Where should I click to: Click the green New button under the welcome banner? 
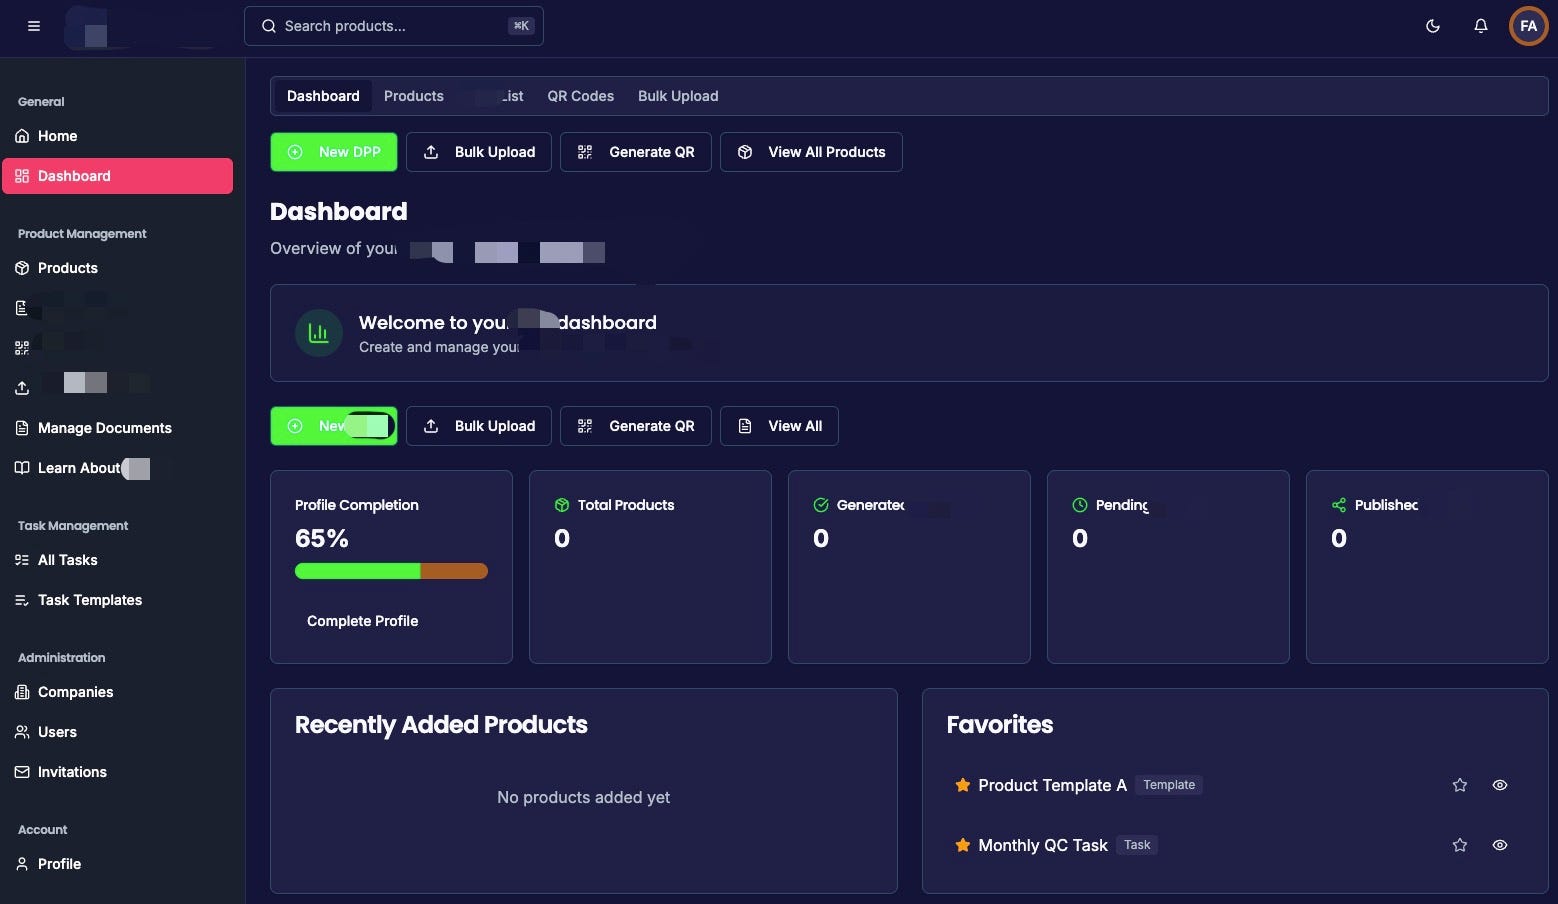click(x=334, y=426)
